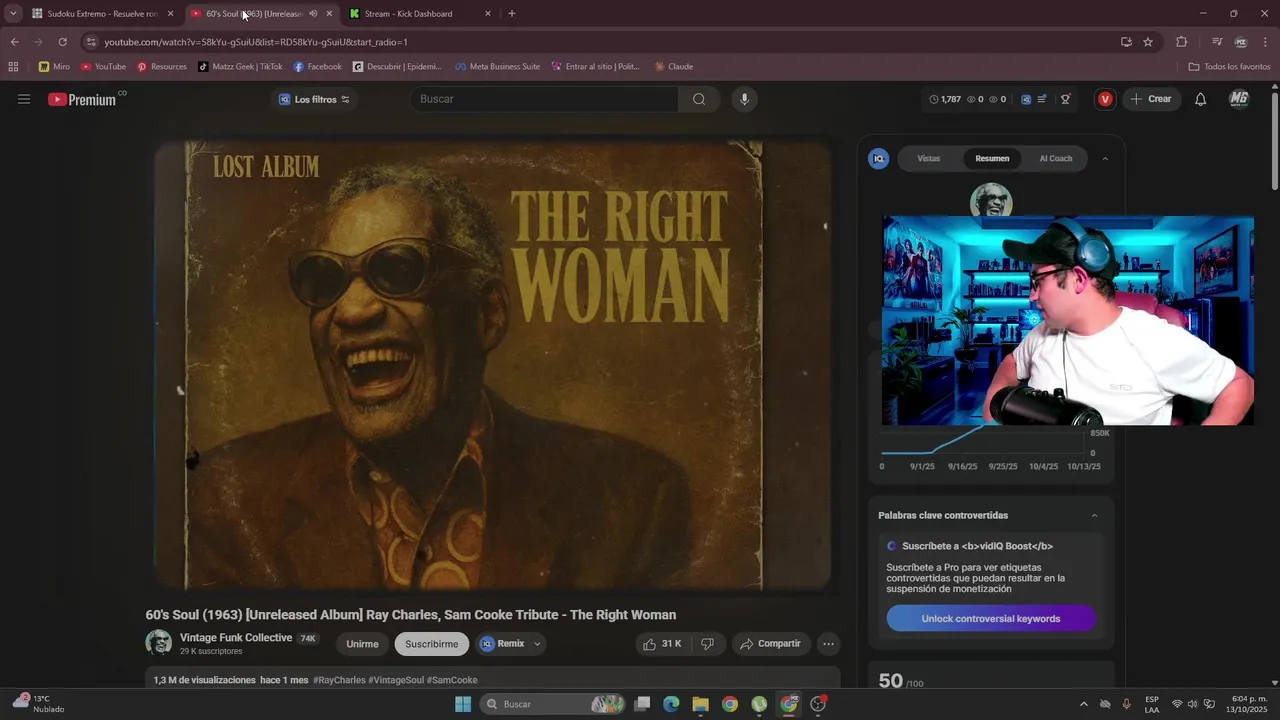Click the page vertical scrollbar
The image size is (1280, 720).
click(x=1274, y=140)
